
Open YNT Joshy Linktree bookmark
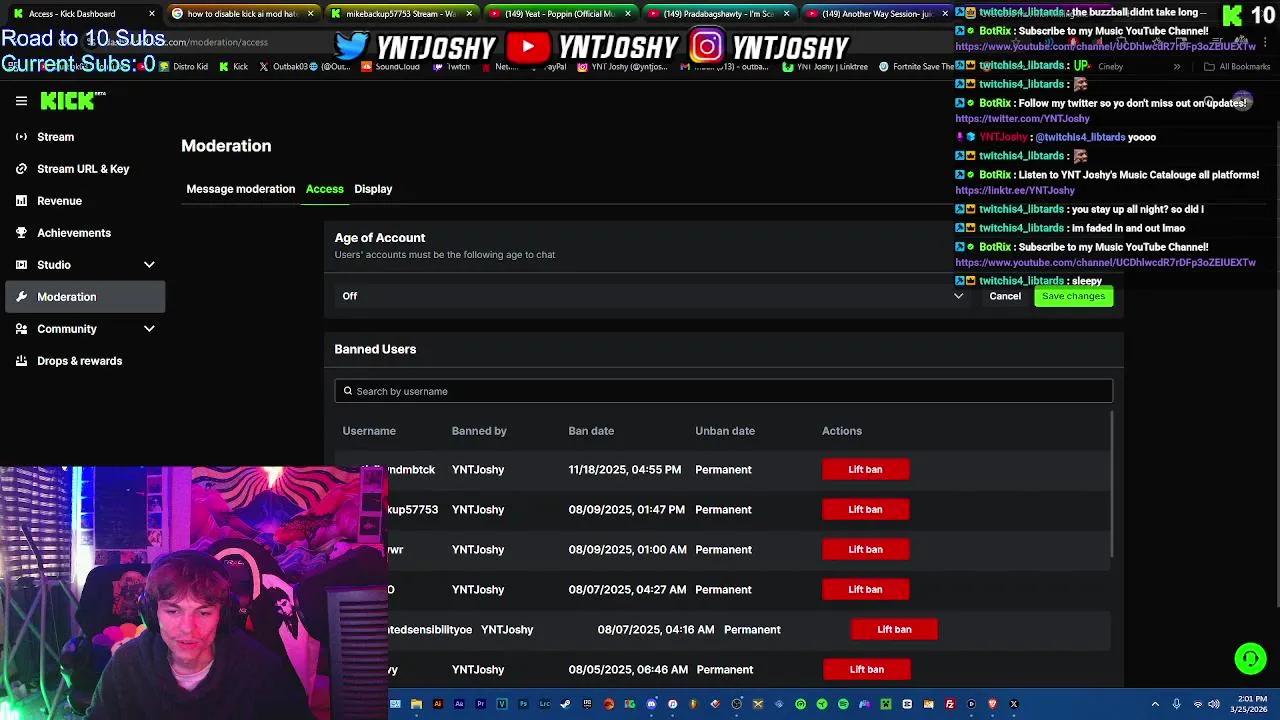pyautogui.click(x=825, y=67)
